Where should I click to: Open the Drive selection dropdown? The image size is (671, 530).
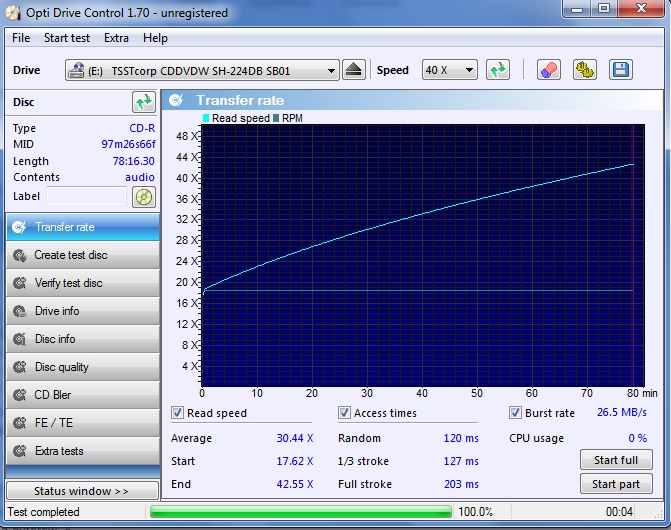pos(202,70)
